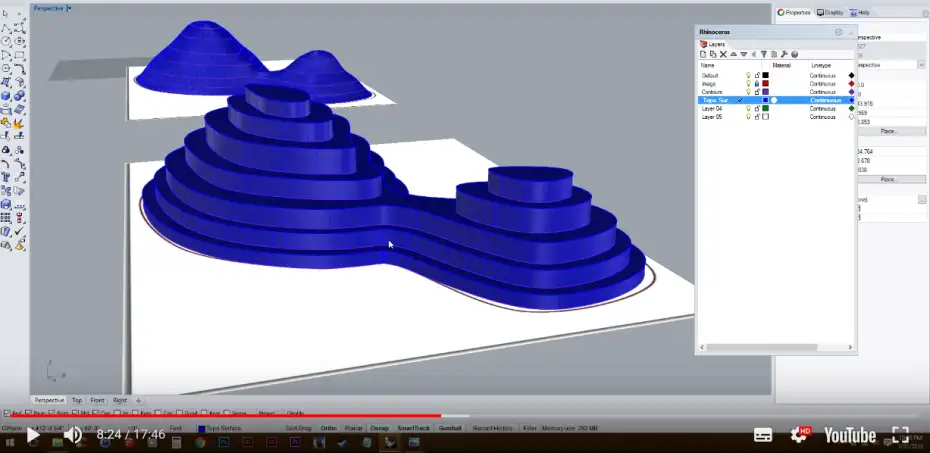The height and width of the screenshot is (453, 930).
Task: Select the Circle tool
Action: (x=6, y=42)
